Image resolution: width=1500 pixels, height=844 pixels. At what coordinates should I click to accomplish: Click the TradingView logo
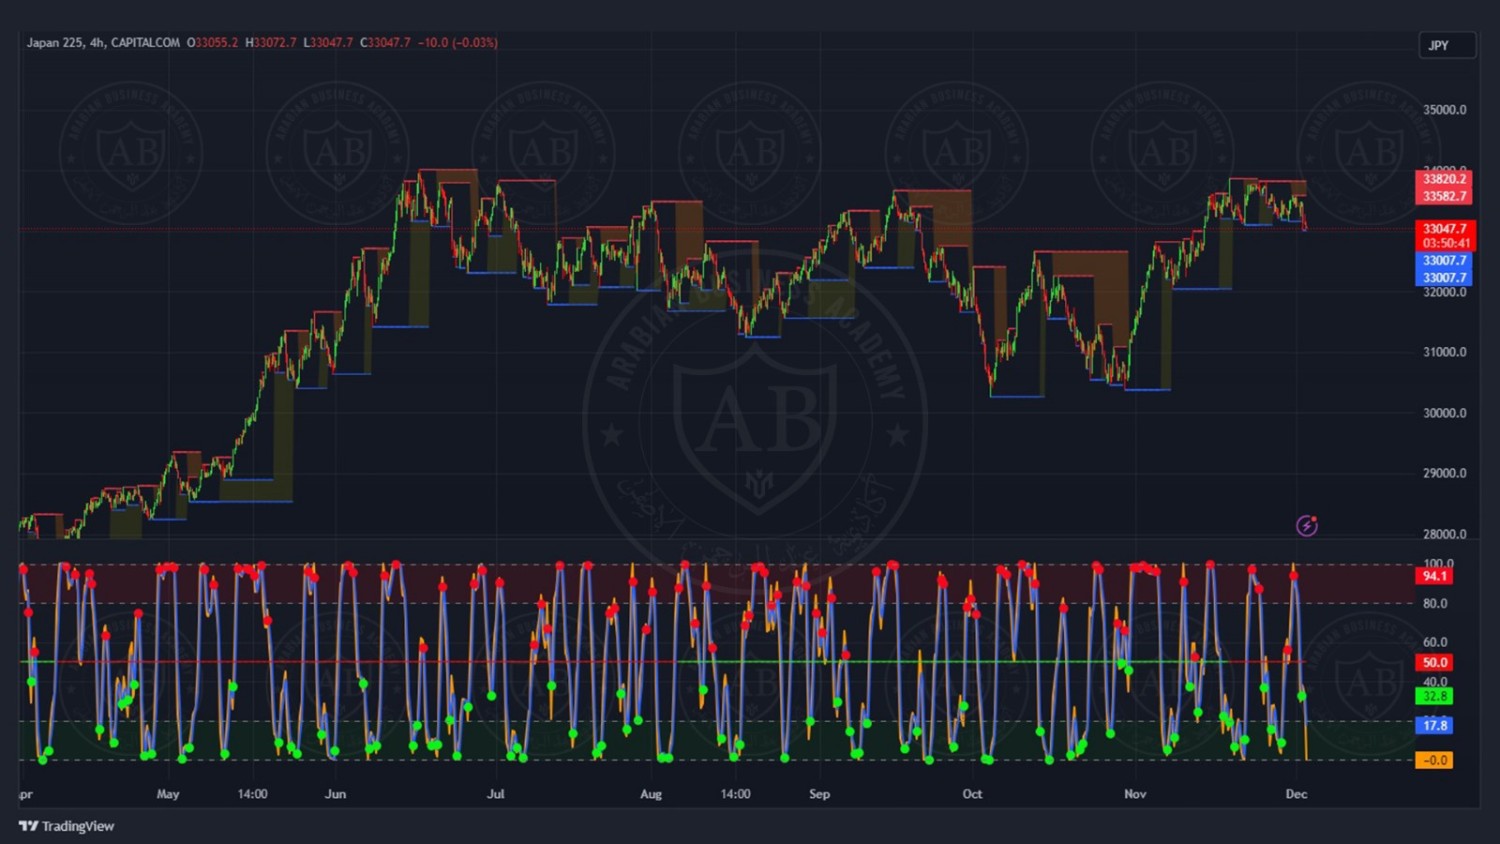point(66,826)
